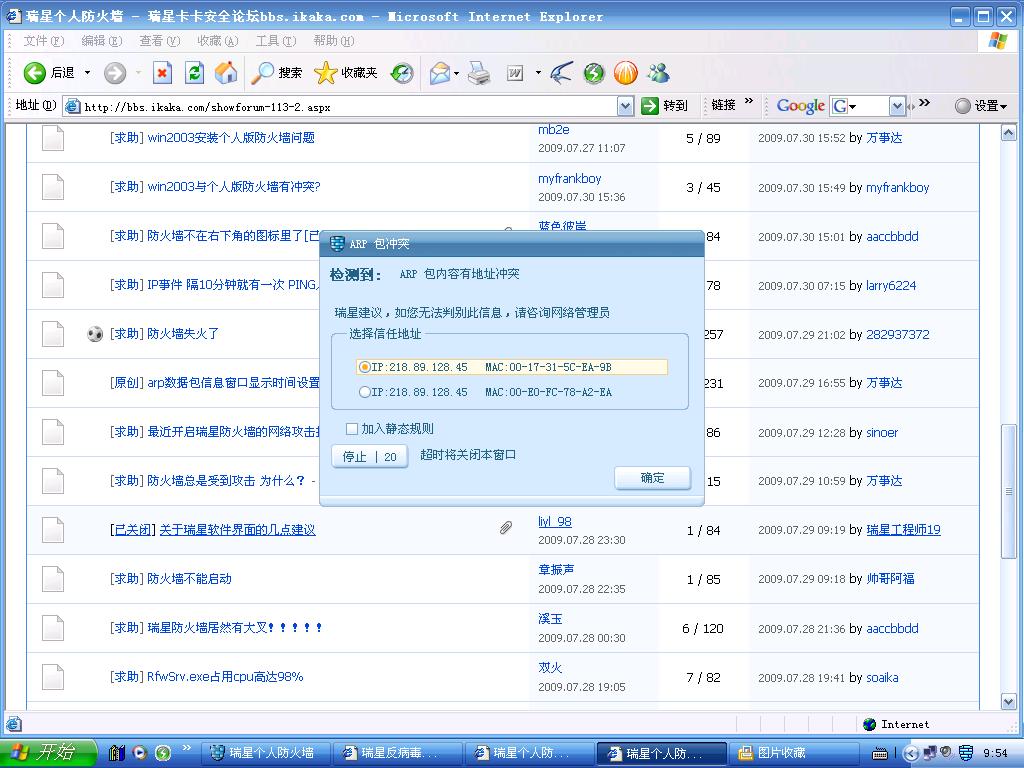Screen dimensions: 1024x768
Task: Click the Rising firewall tray shield icon
Action: pyautogui.click(x=965, y=753)
